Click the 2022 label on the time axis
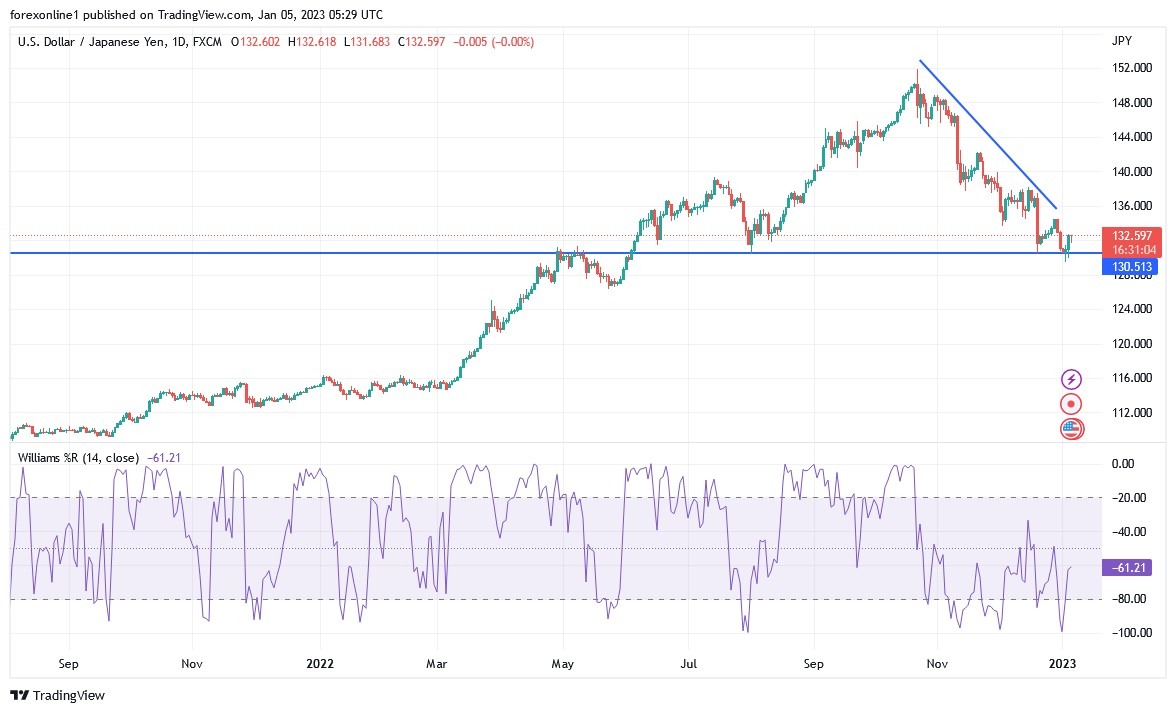 tap(319, 663)
